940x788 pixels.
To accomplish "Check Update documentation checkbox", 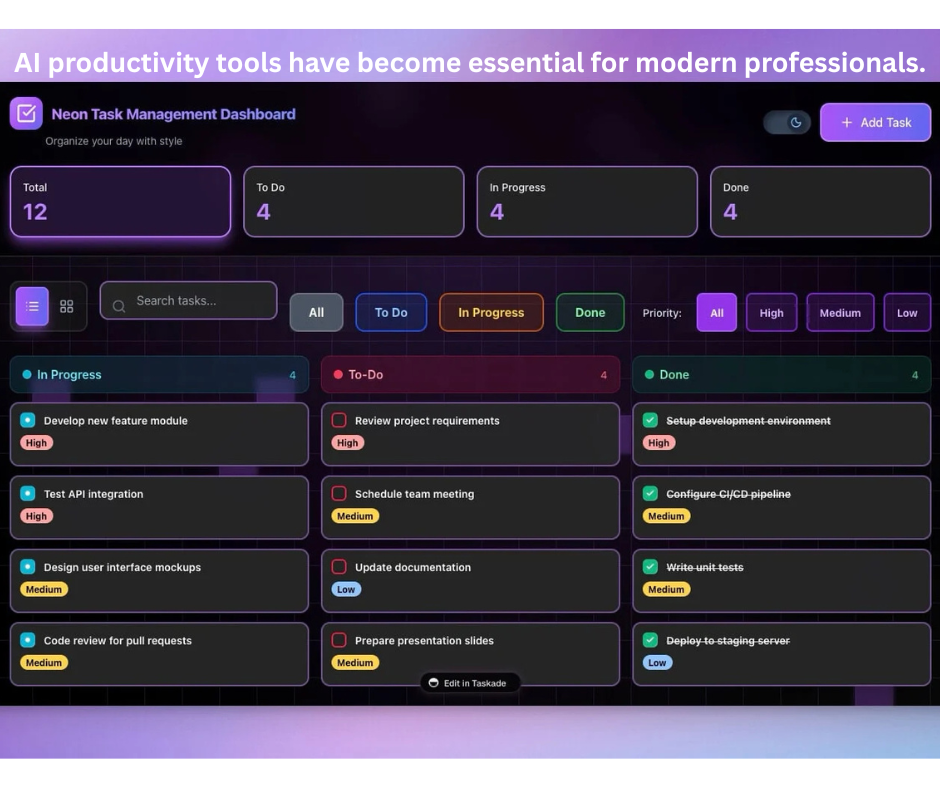I will (x=339, y=566).
